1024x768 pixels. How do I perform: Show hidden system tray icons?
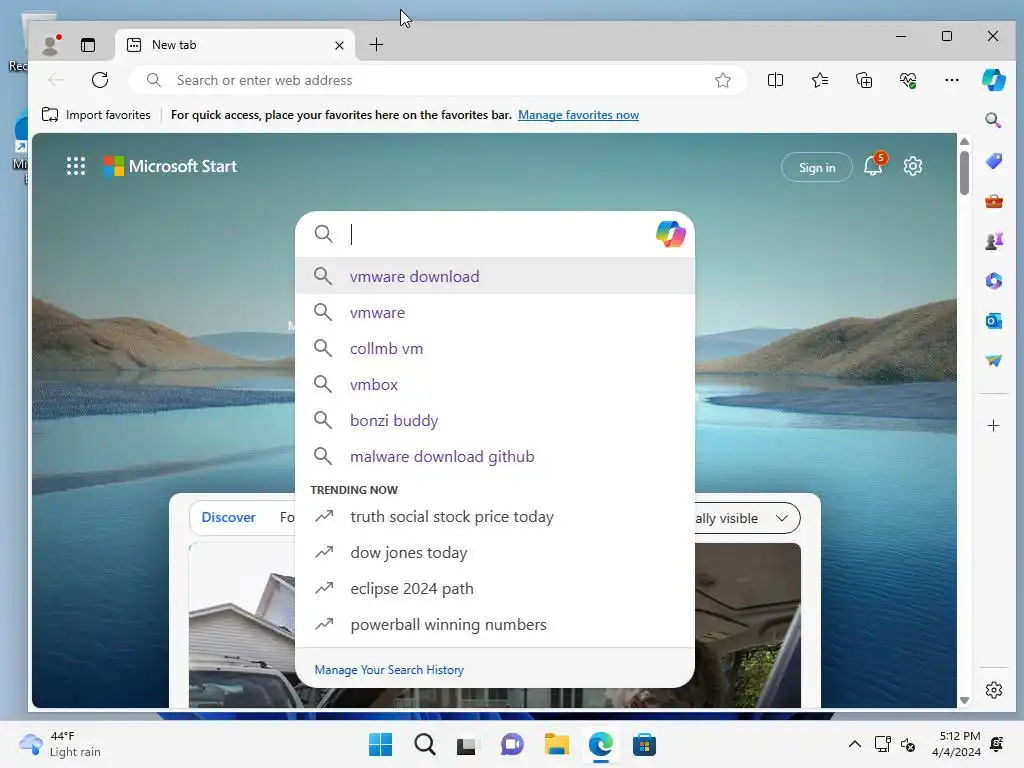854,744
